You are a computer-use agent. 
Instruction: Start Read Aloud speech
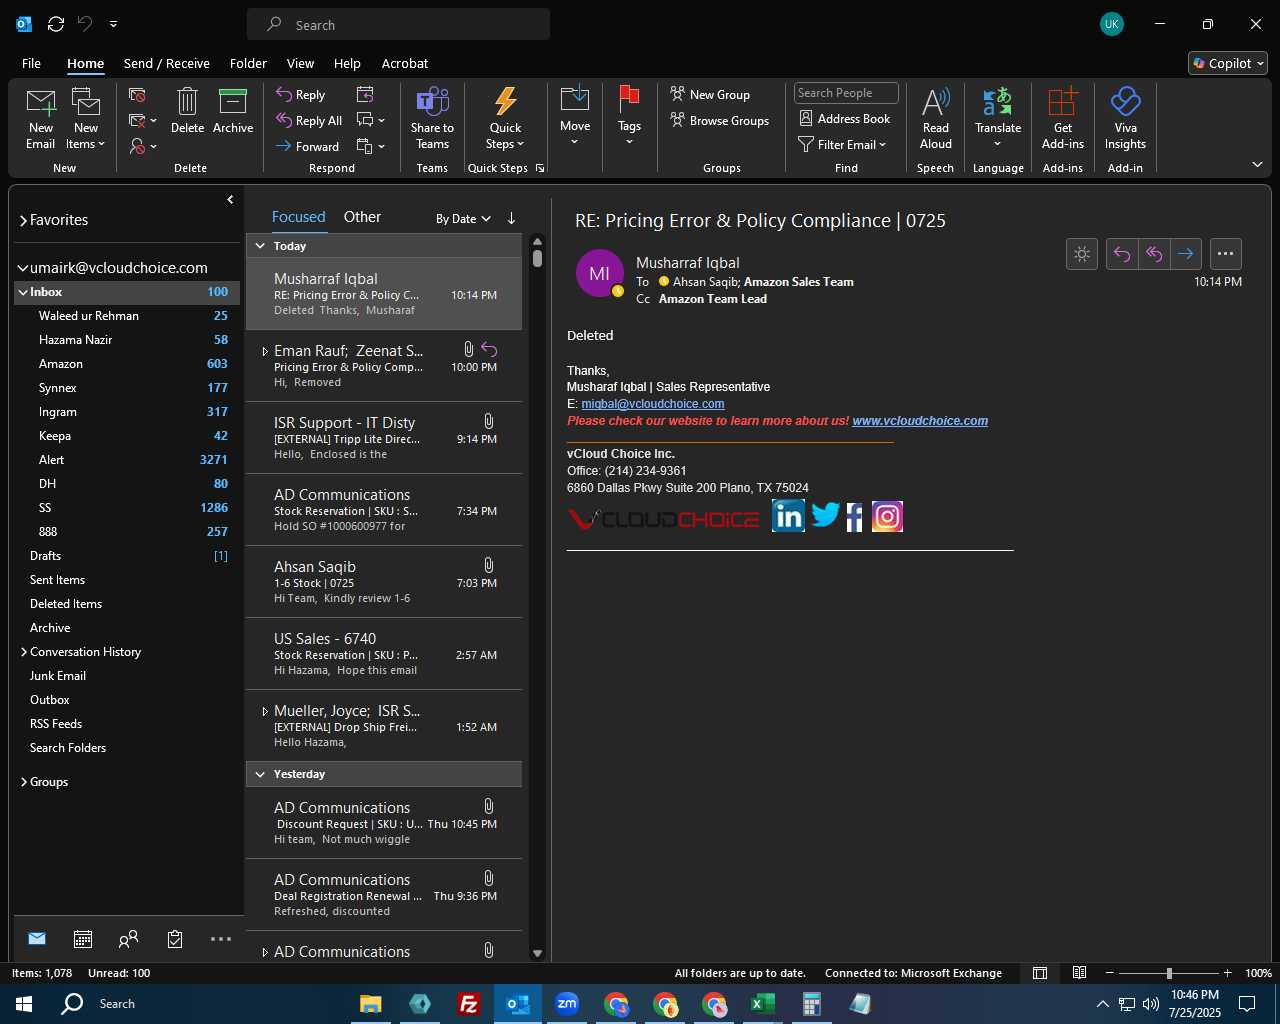[935, 119]
